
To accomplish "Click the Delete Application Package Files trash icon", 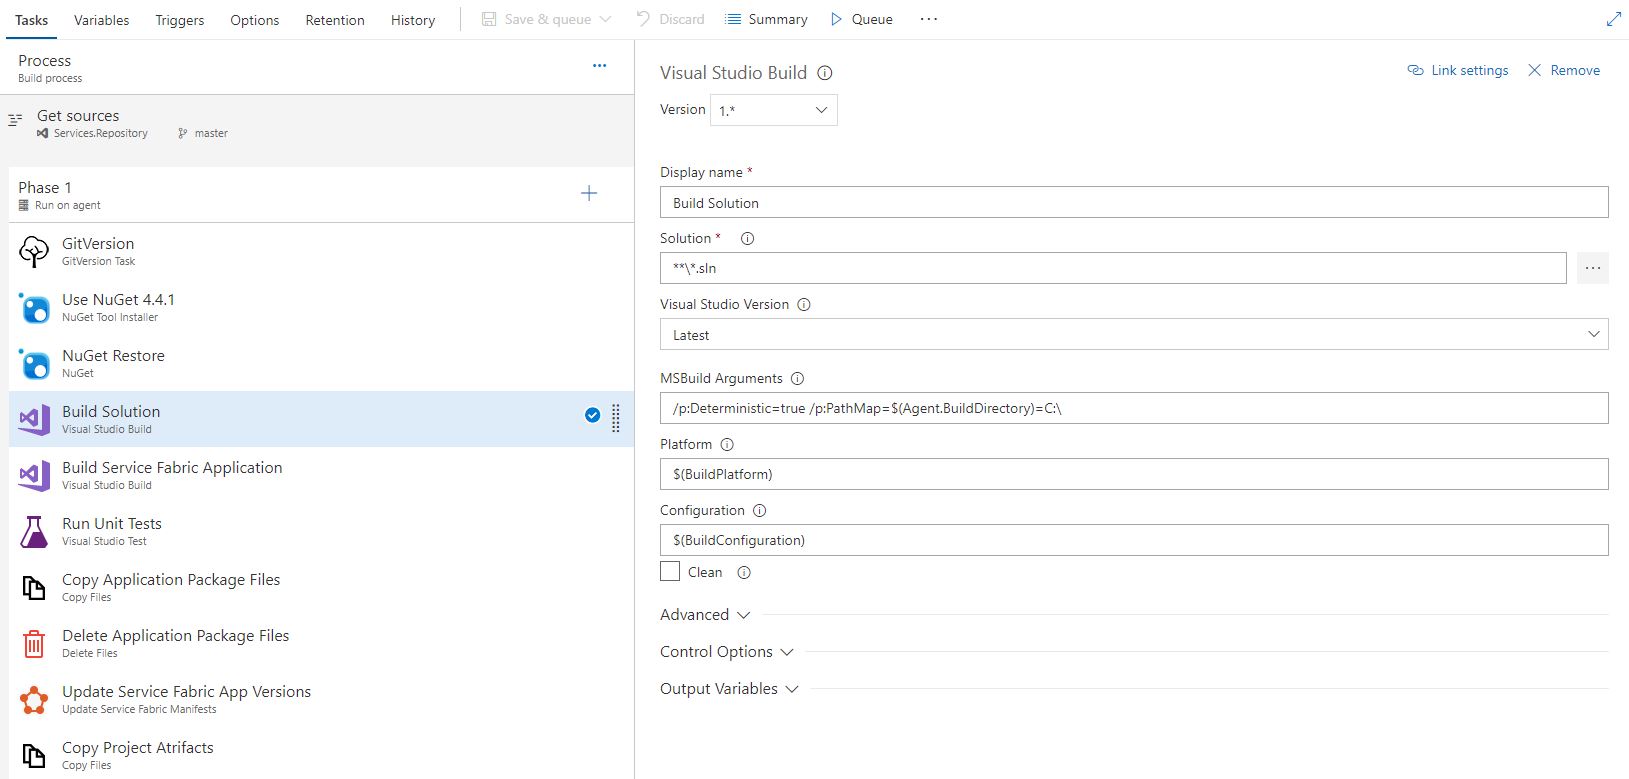I will [34, 644].
